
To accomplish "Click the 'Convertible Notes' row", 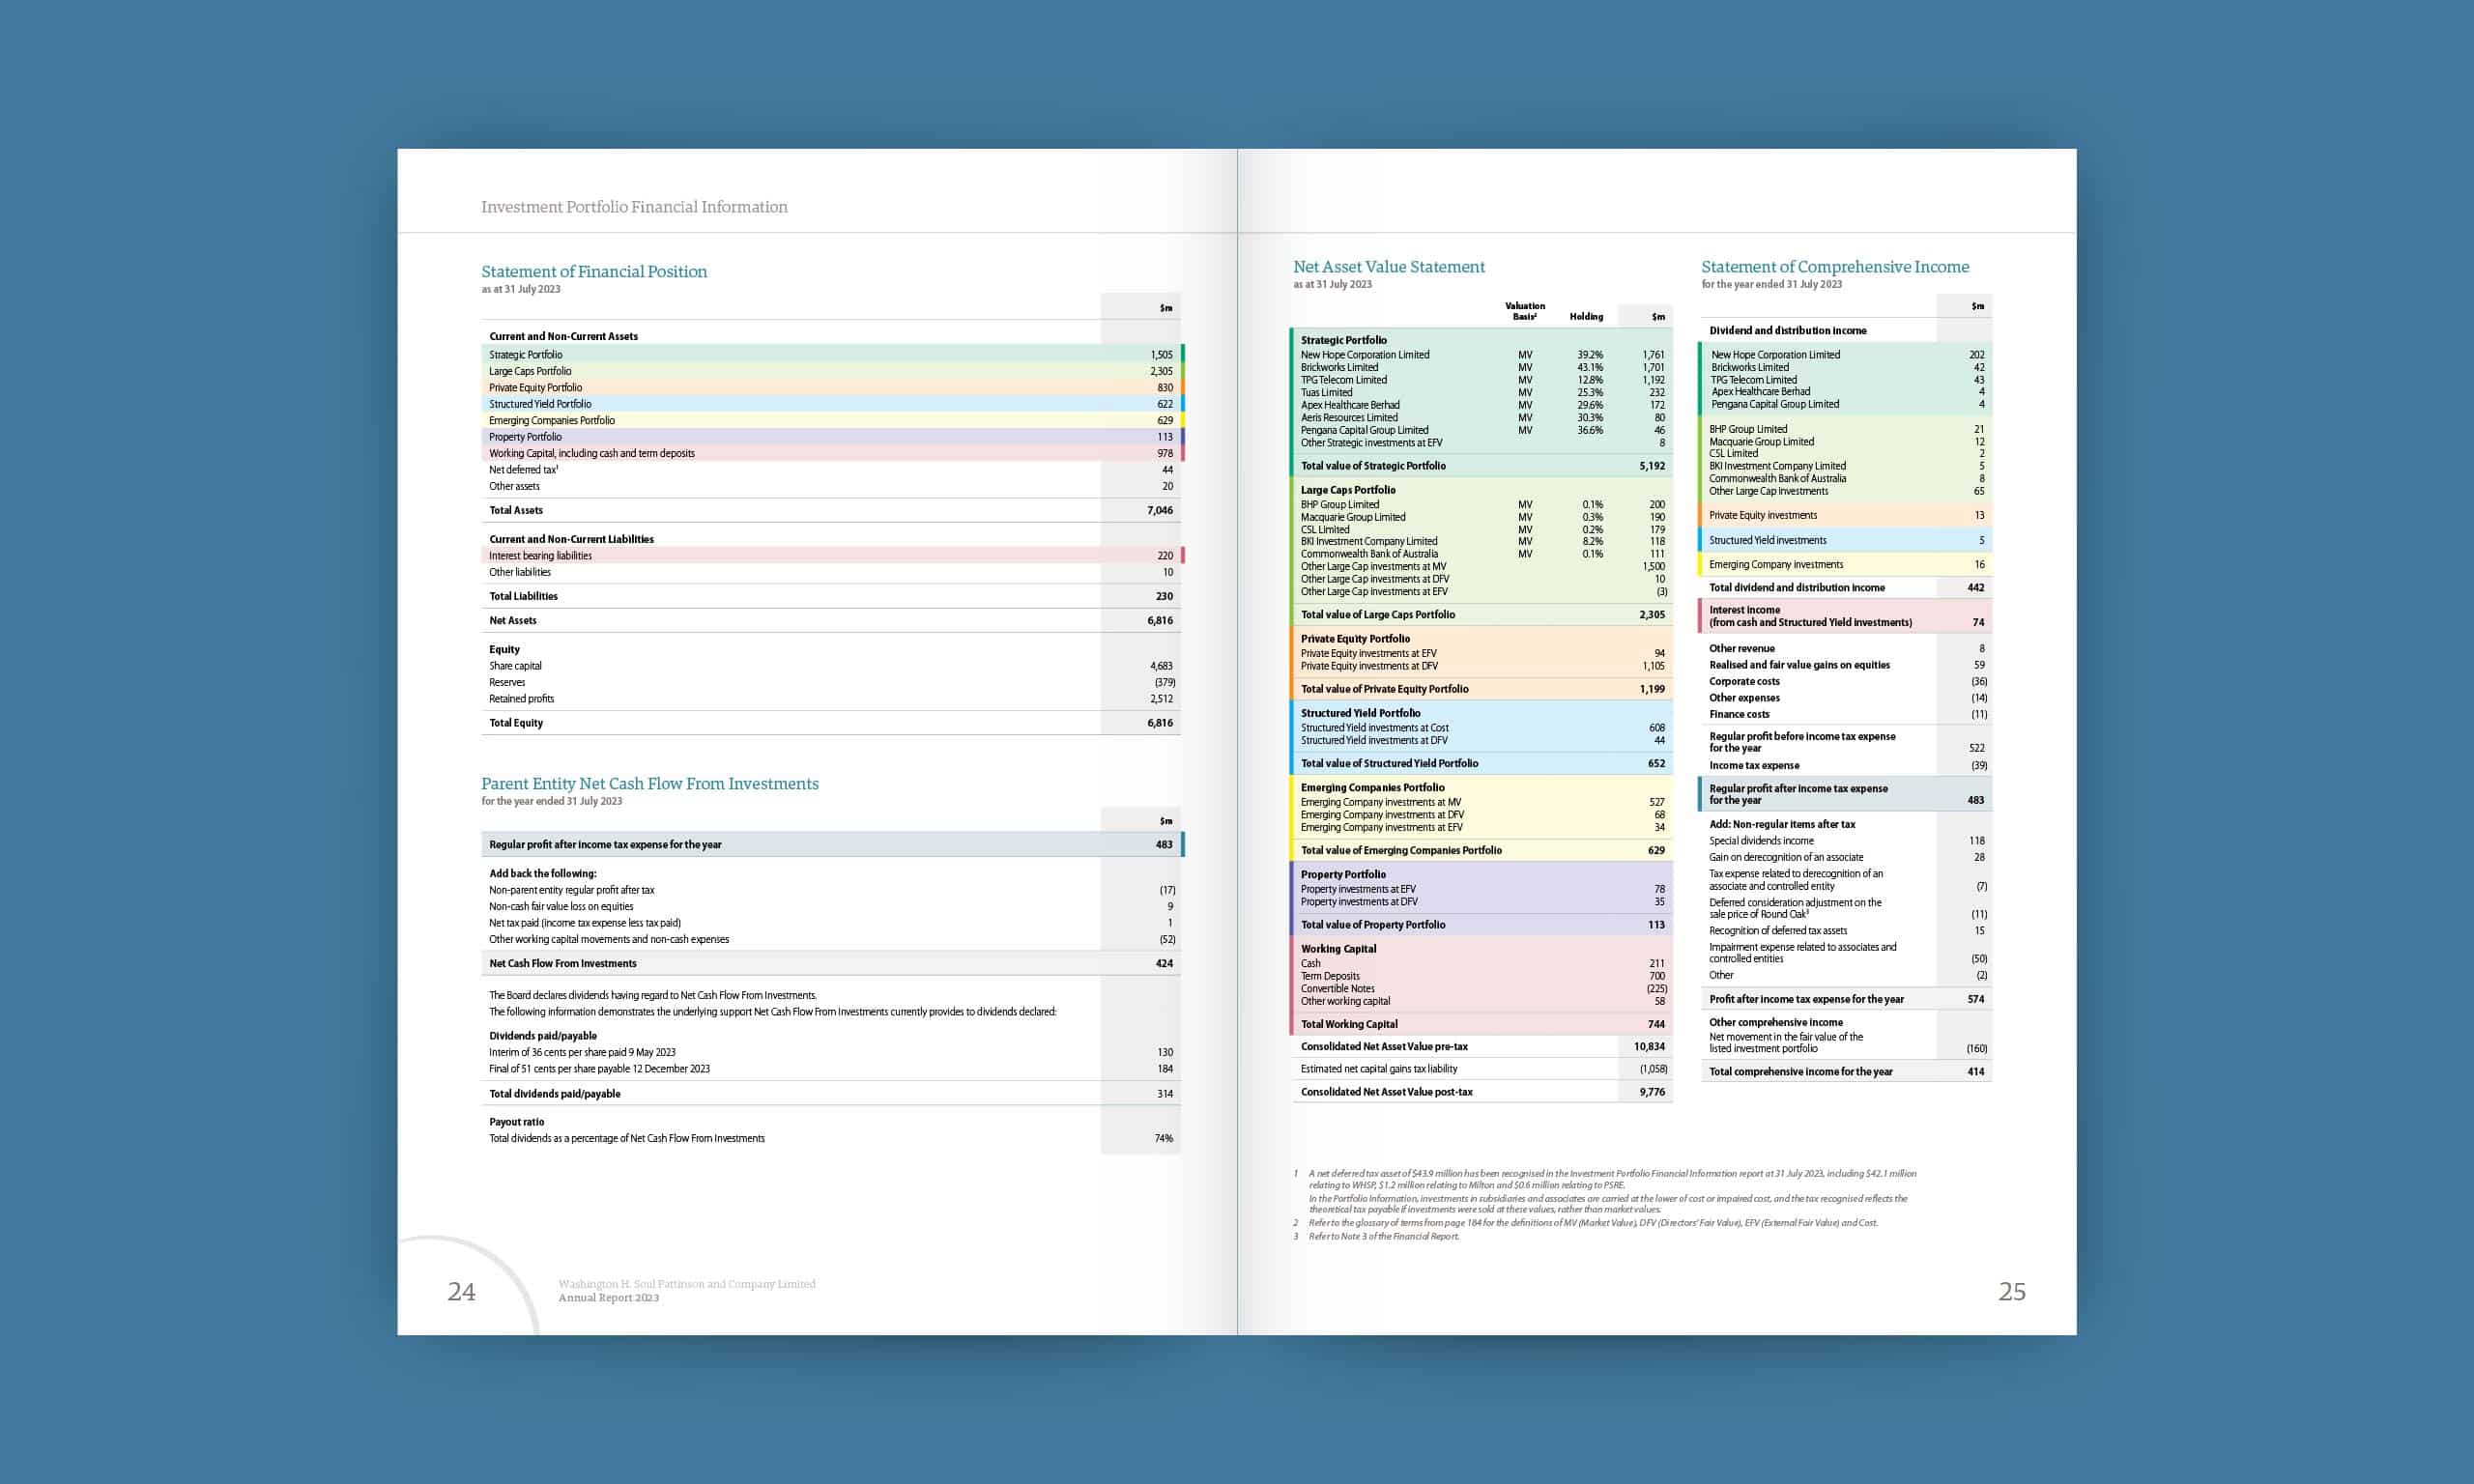I will [x=1482, y=988].
